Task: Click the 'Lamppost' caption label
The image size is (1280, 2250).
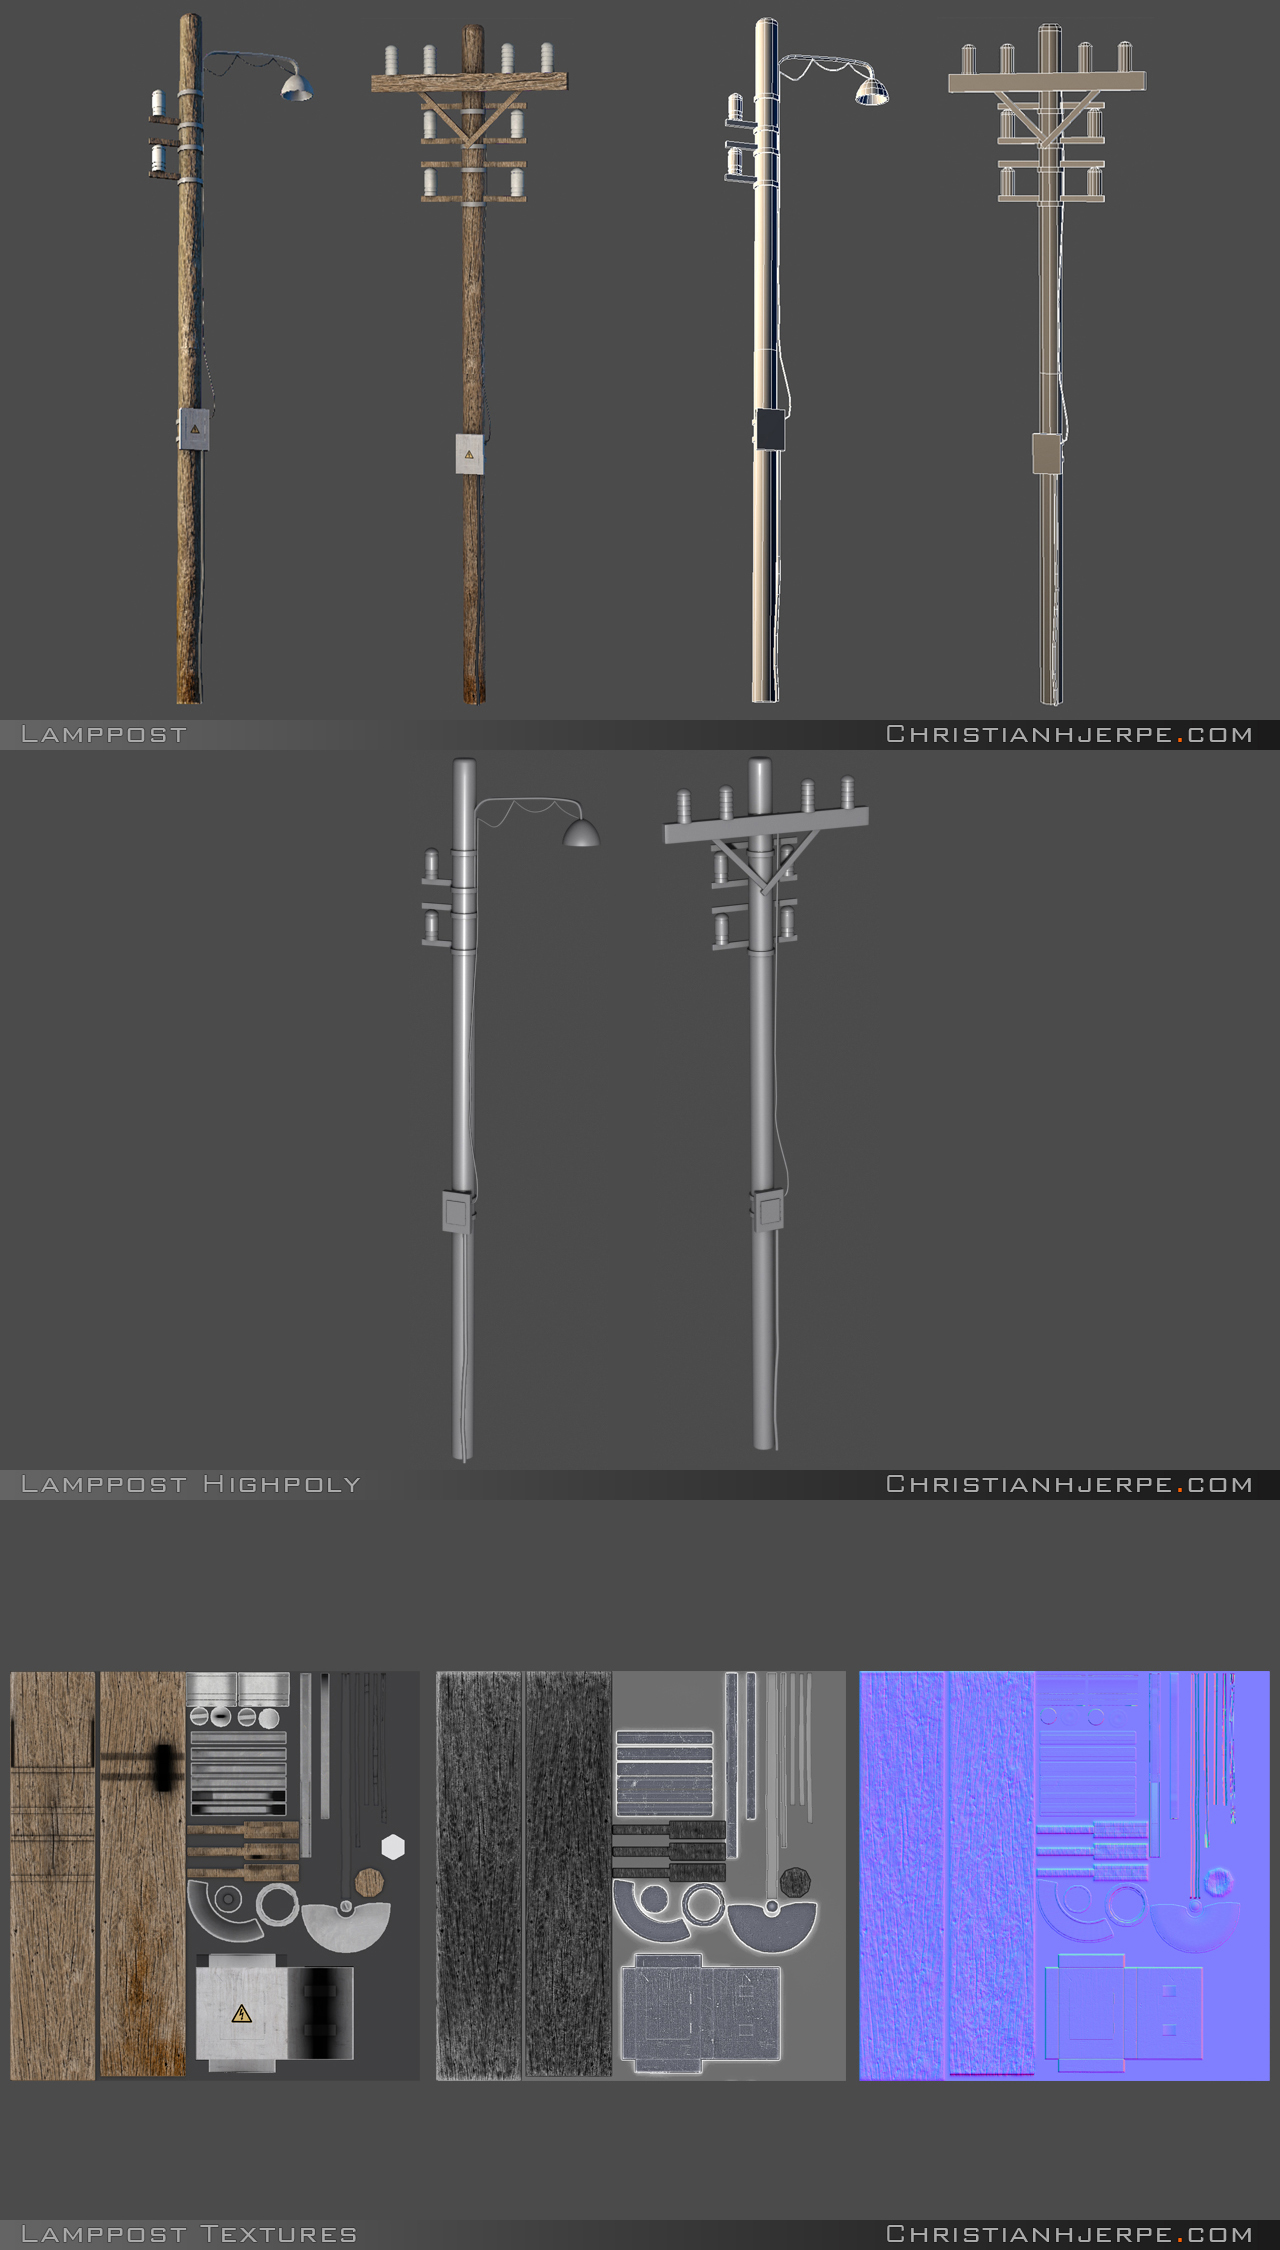Action: [x=104, y=735]
